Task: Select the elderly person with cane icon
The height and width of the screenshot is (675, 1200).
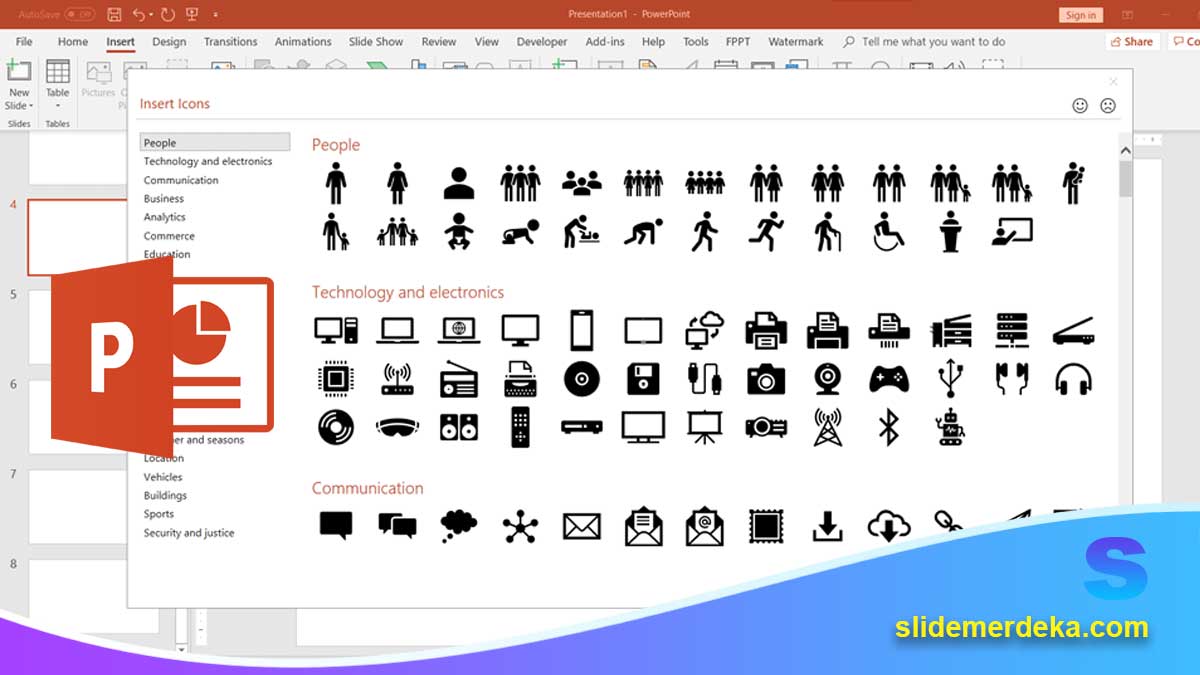Action: pyautogui.click(x=826, y=232)
